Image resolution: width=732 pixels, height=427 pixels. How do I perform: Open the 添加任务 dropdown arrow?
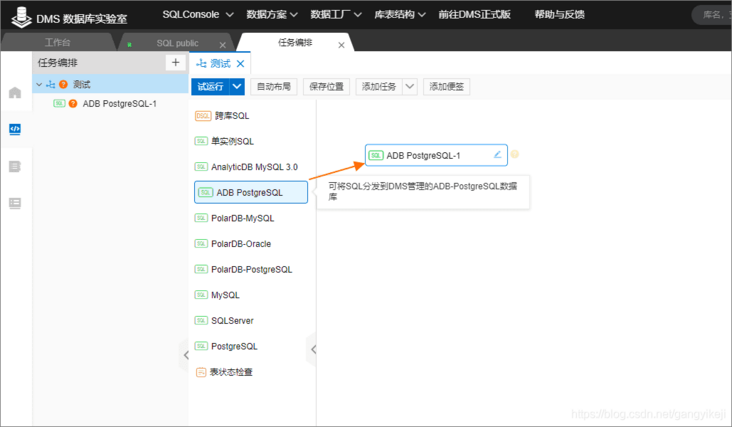(410, 86)
